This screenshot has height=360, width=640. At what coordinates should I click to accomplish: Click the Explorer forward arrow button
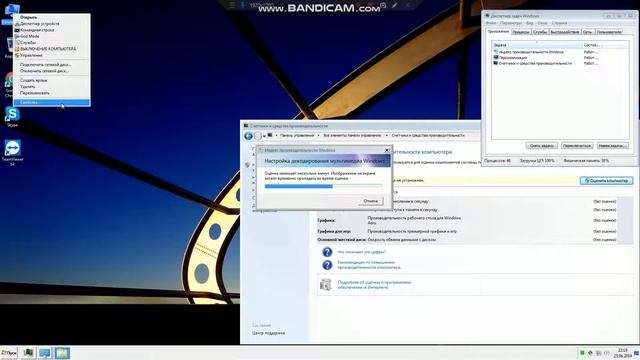(x=258, y=136)
